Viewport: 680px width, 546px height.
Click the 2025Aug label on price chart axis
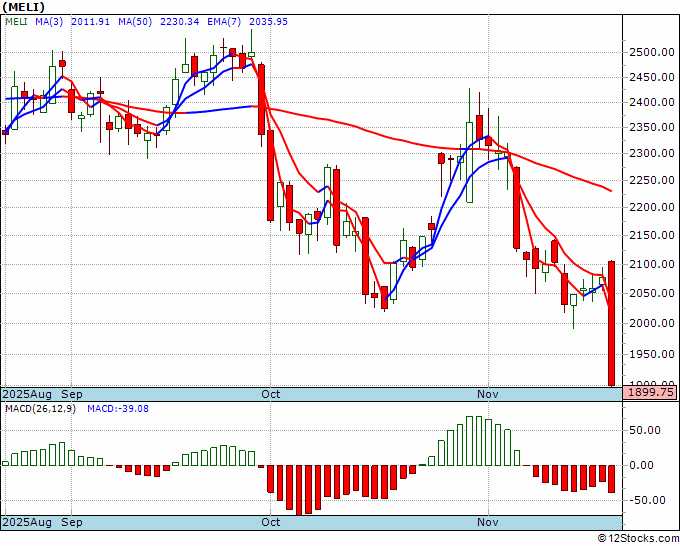pos(27,394)
